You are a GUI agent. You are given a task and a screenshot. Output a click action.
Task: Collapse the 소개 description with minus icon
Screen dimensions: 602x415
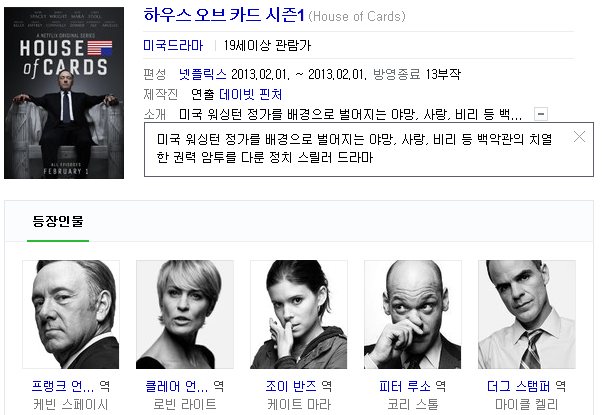[x=541, y=114]
